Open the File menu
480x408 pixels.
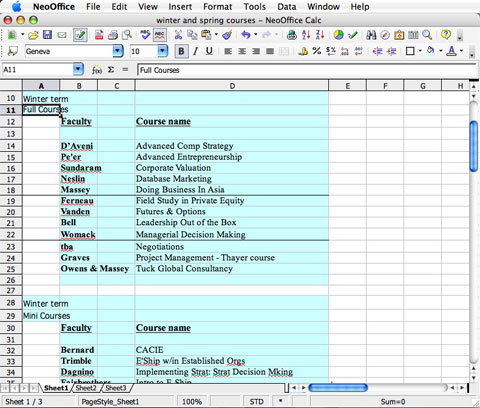click(x=93, y=7)
